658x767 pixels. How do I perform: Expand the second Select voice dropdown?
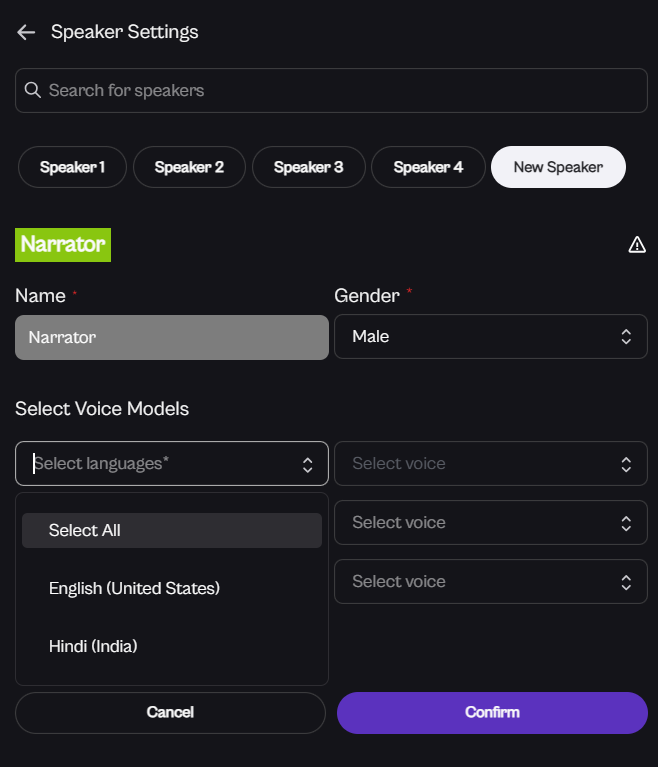[480, 523]
